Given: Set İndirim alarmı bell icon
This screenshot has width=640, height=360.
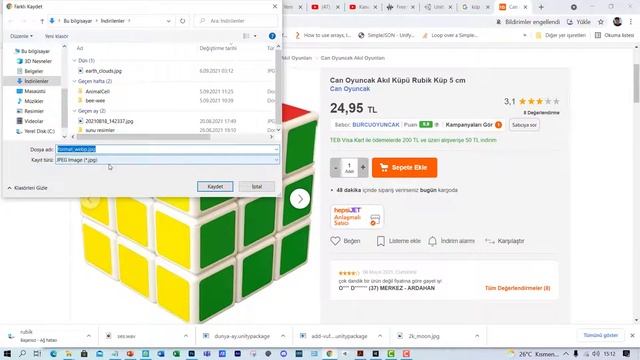Looking at the screenshot, I should click(432, 241).
